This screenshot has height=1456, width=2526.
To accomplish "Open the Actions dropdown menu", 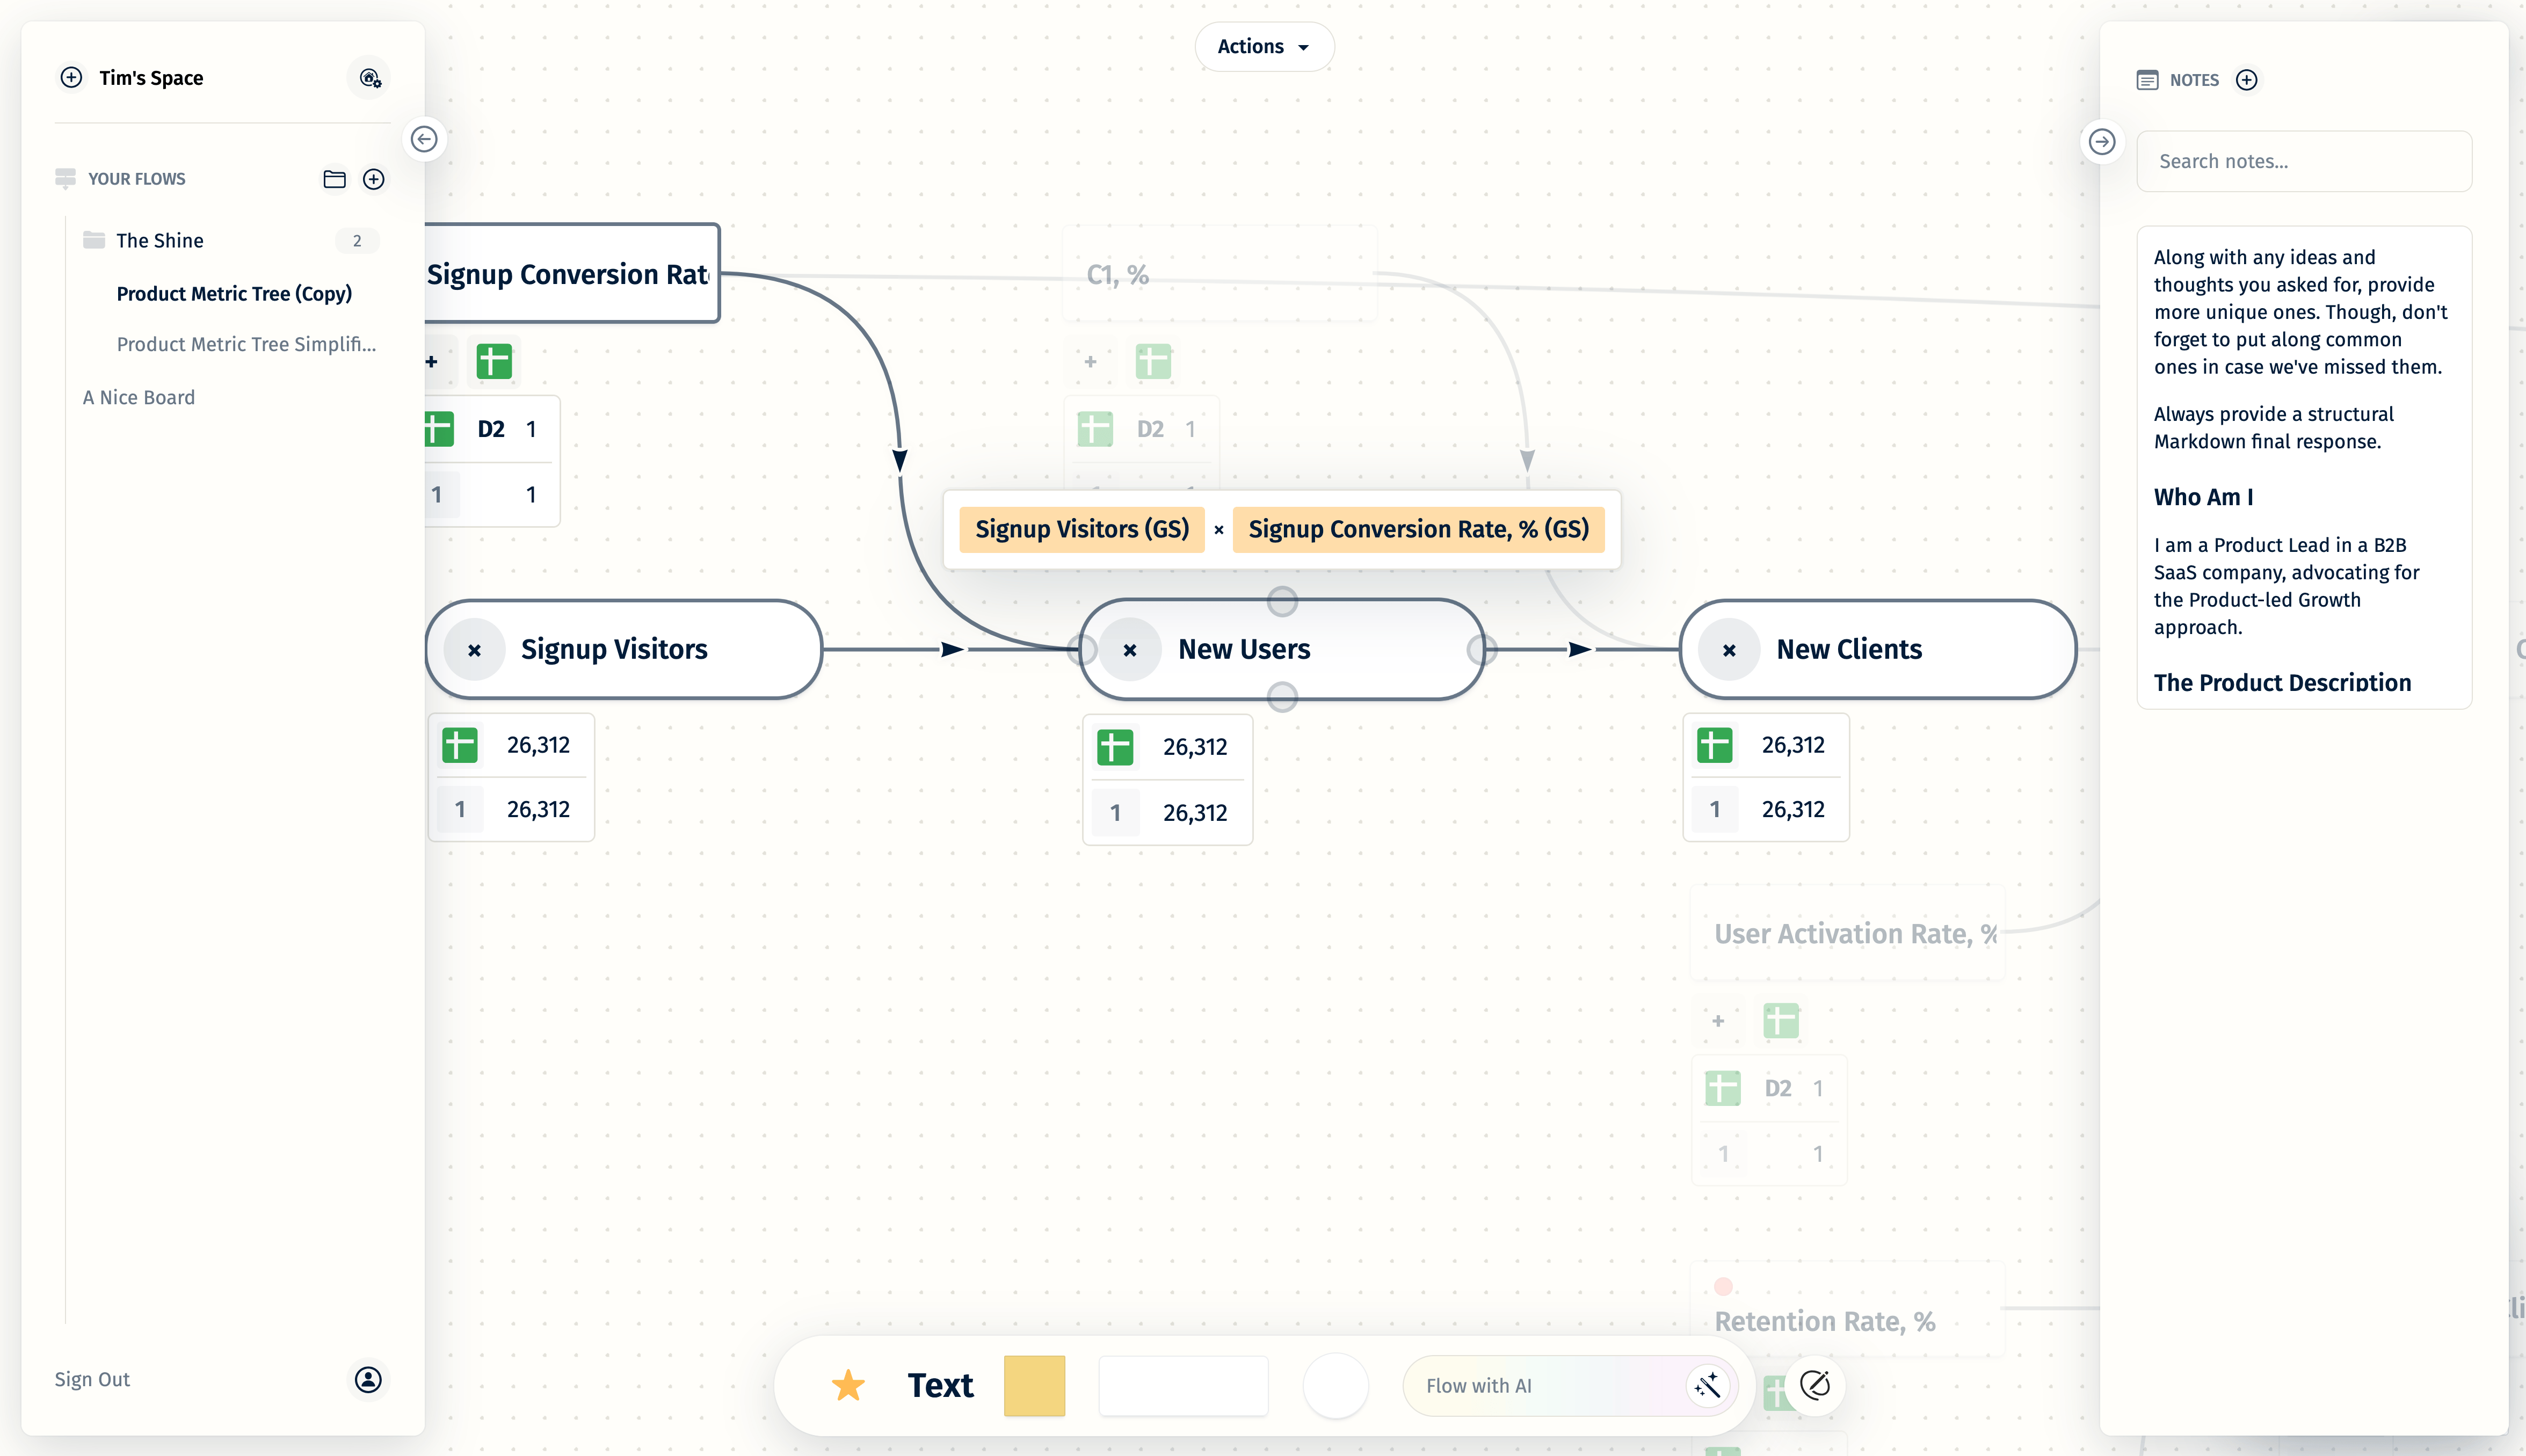I will tap(1263, 47).
